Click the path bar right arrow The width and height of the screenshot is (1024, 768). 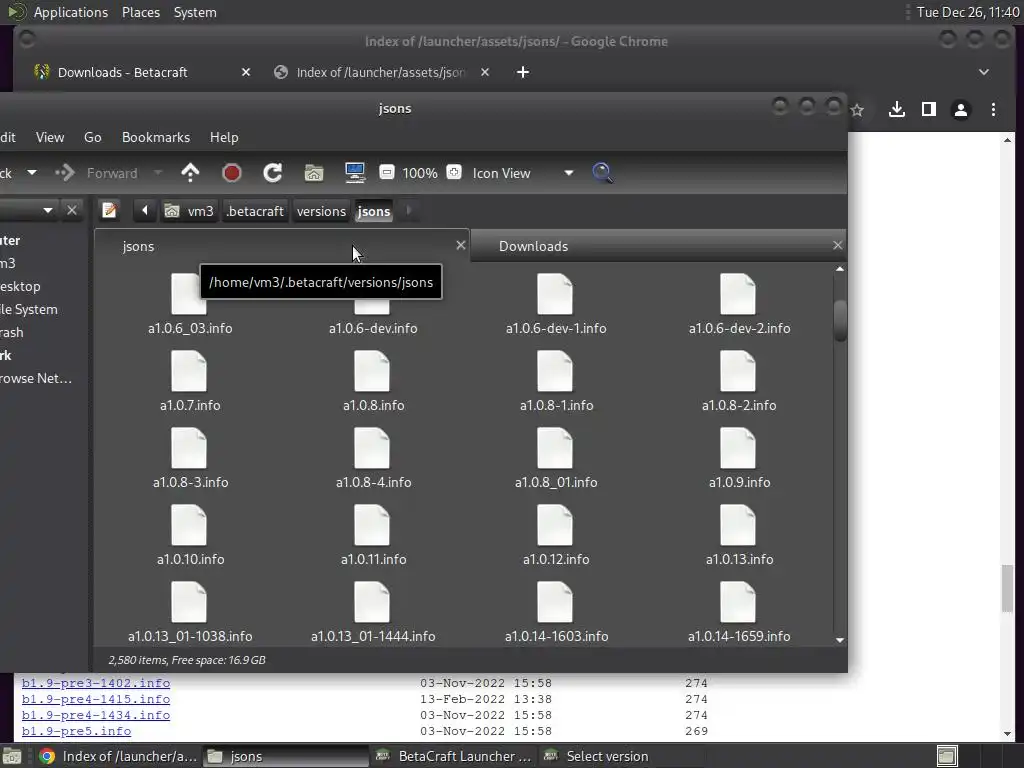409,211
